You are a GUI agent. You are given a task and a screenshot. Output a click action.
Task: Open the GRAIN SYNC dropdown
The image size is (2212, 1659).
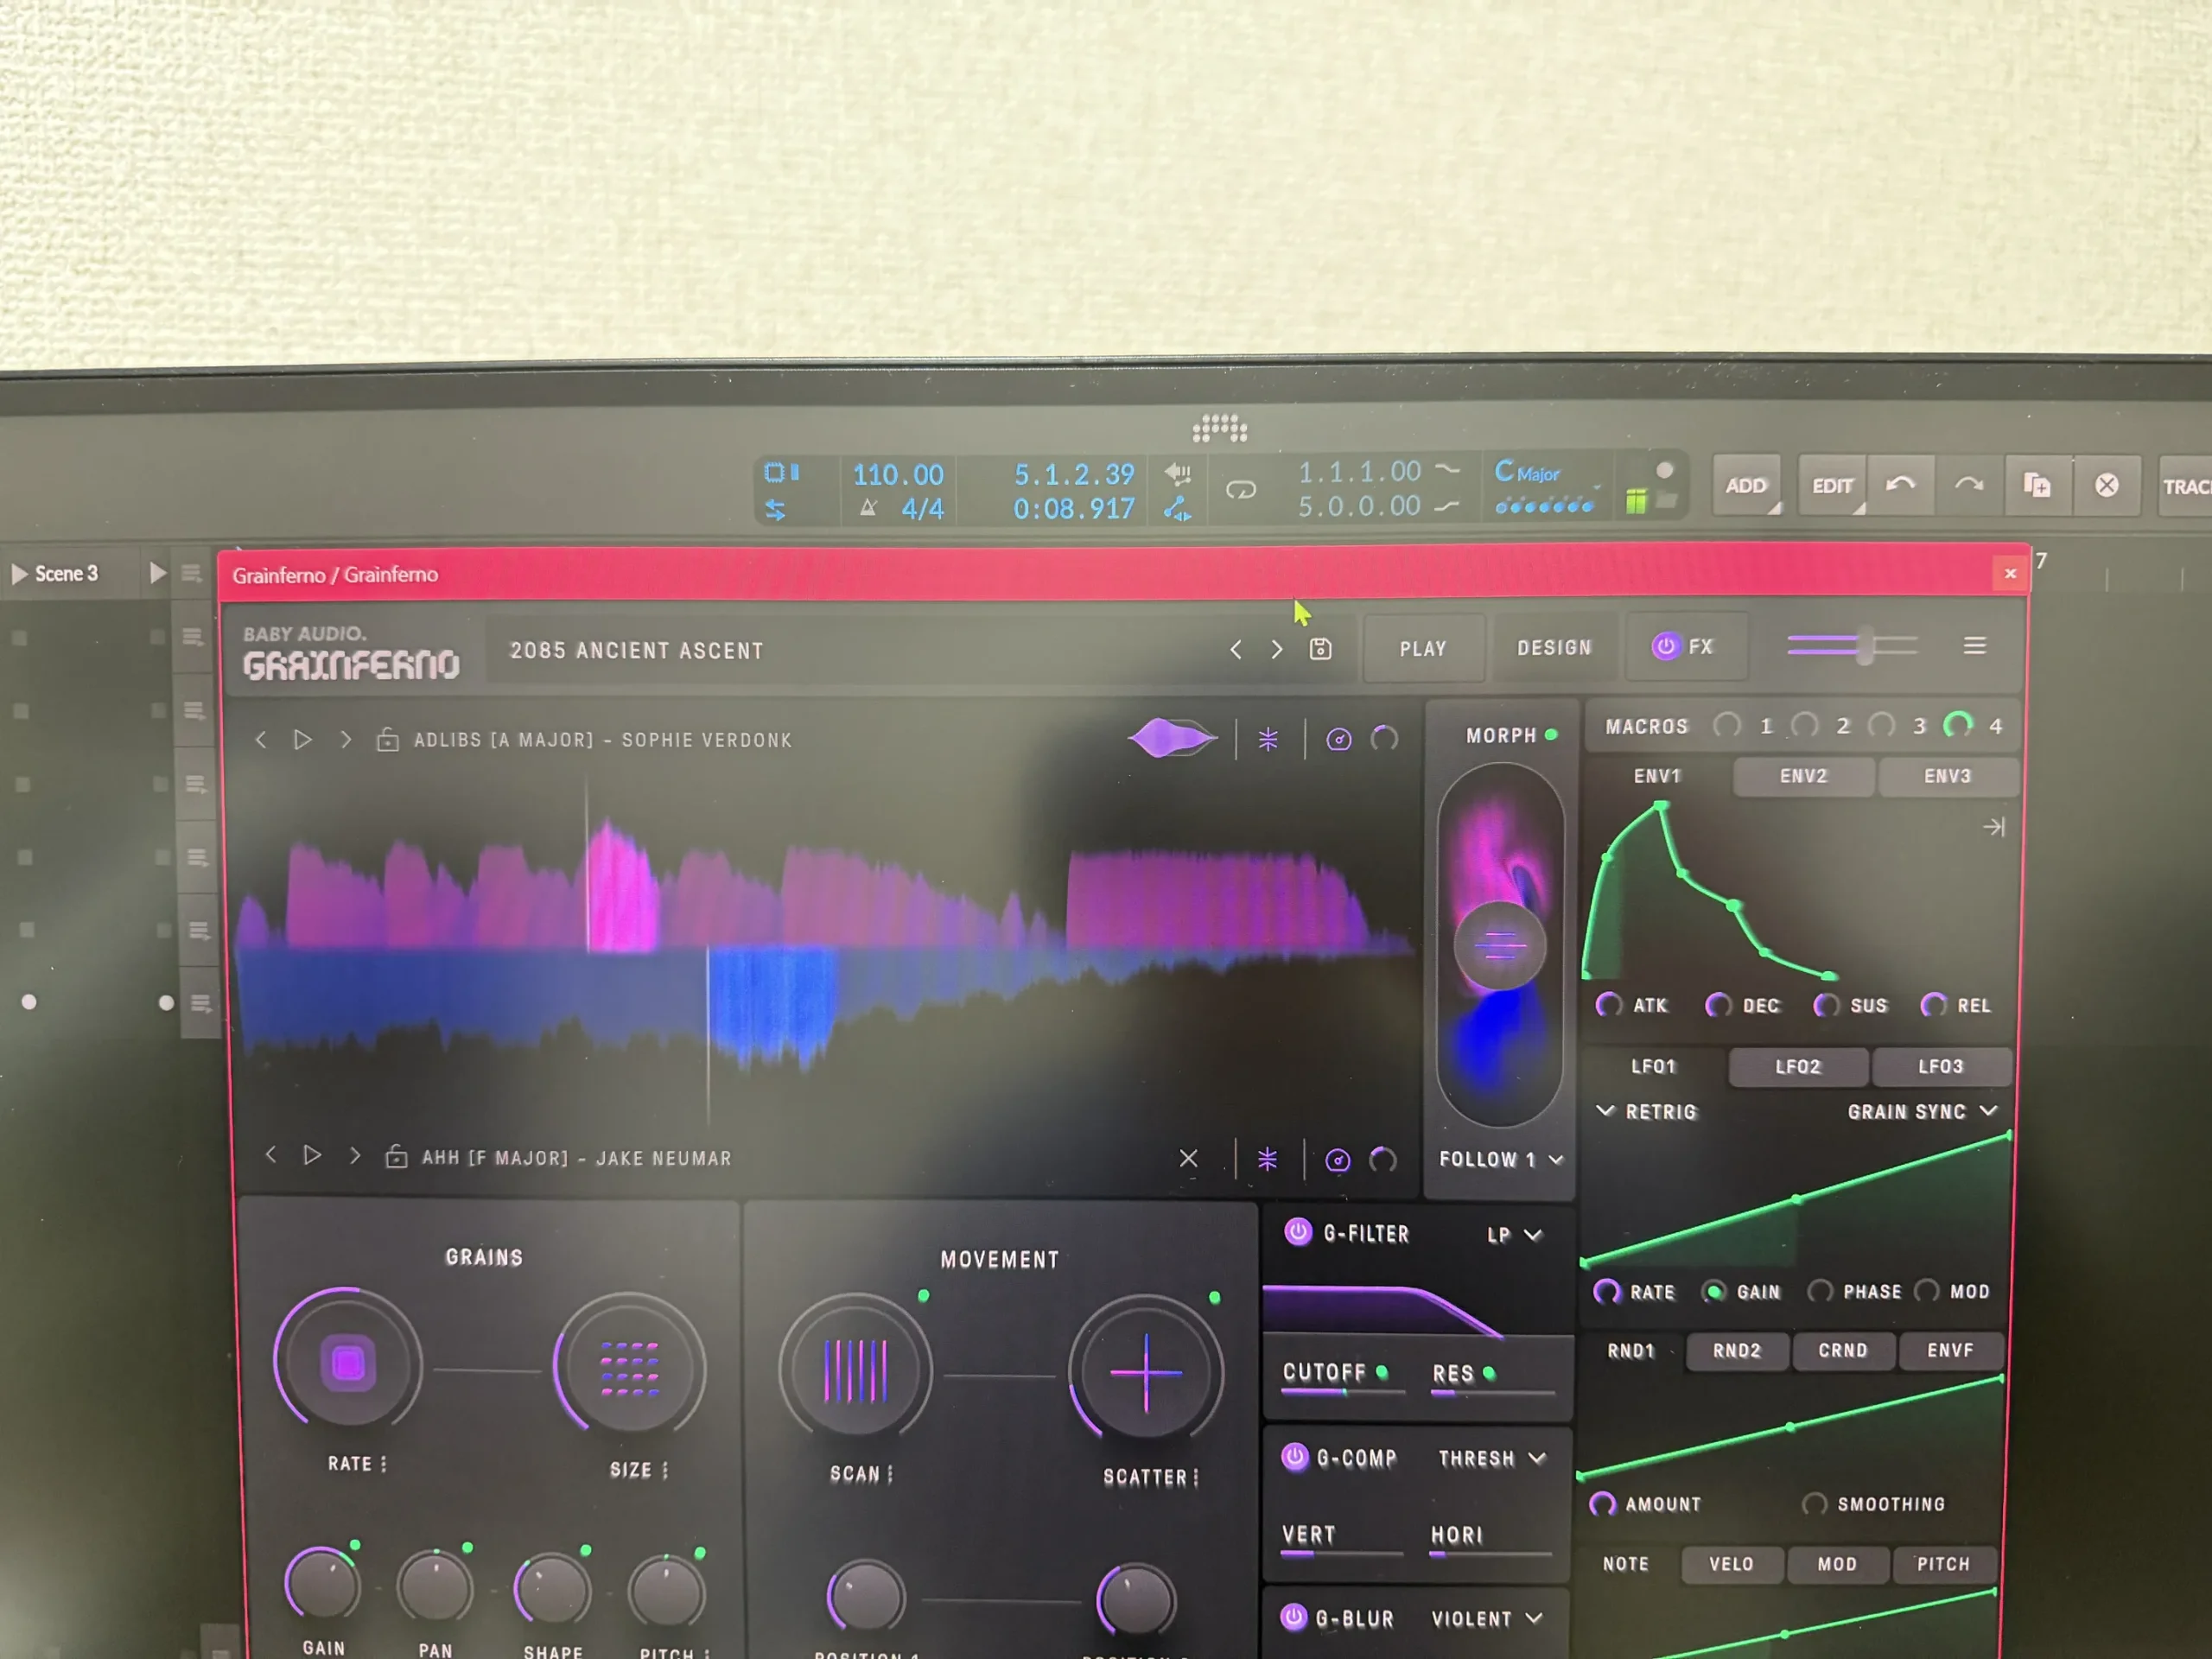pos(1921,1111)
